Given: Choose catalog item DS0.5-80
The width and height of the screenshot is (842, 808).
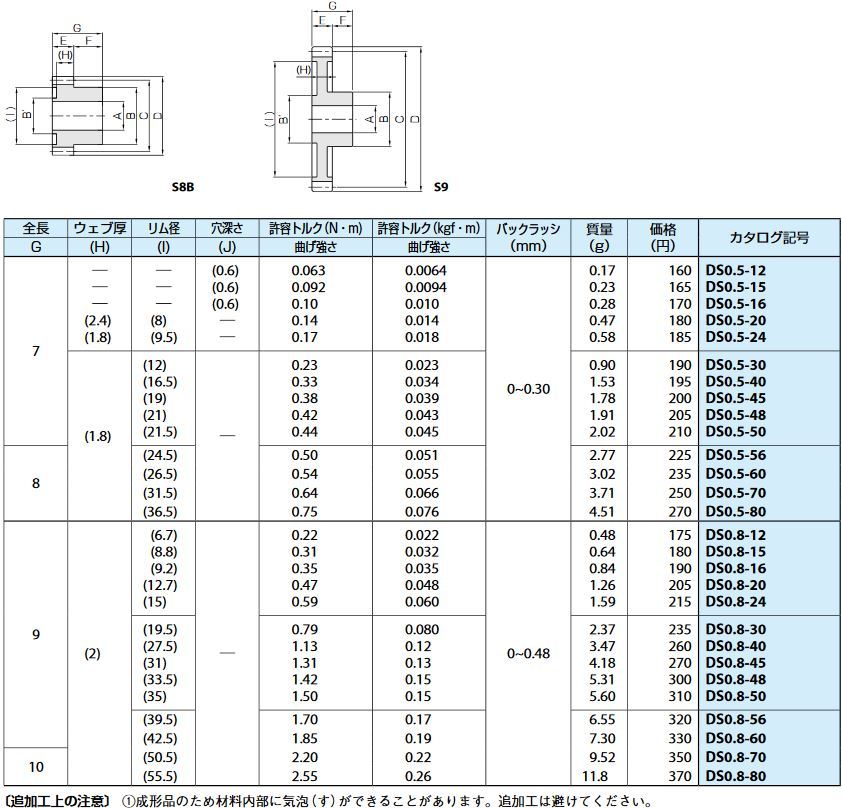Looking at the screenshot, I should tap(735, 512).
